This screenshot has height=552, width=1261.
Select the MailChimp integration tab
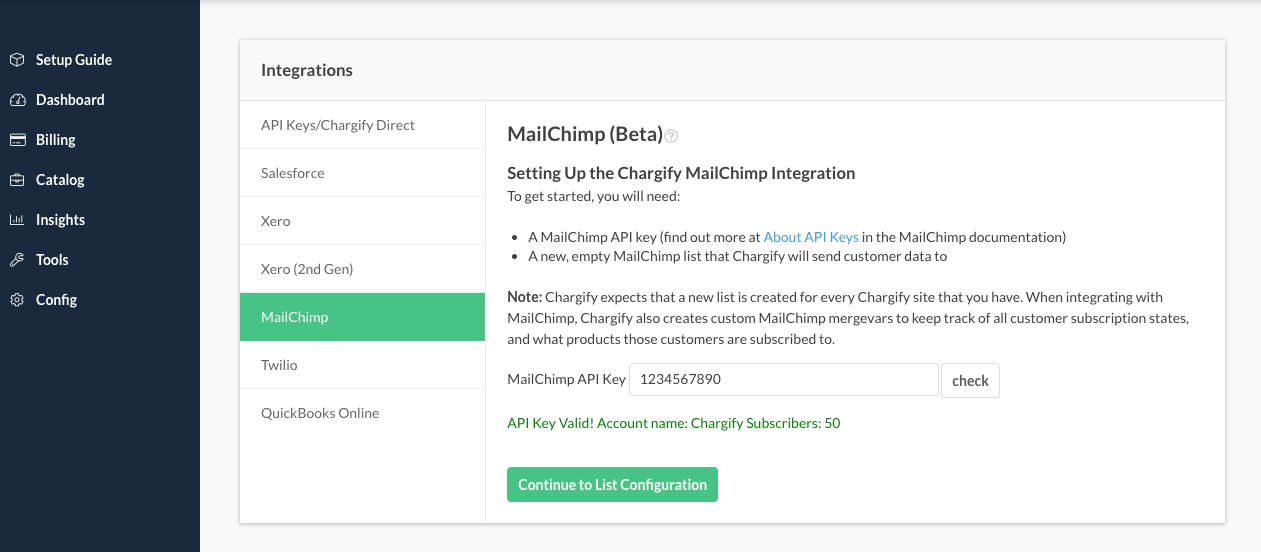click(295, 317)
